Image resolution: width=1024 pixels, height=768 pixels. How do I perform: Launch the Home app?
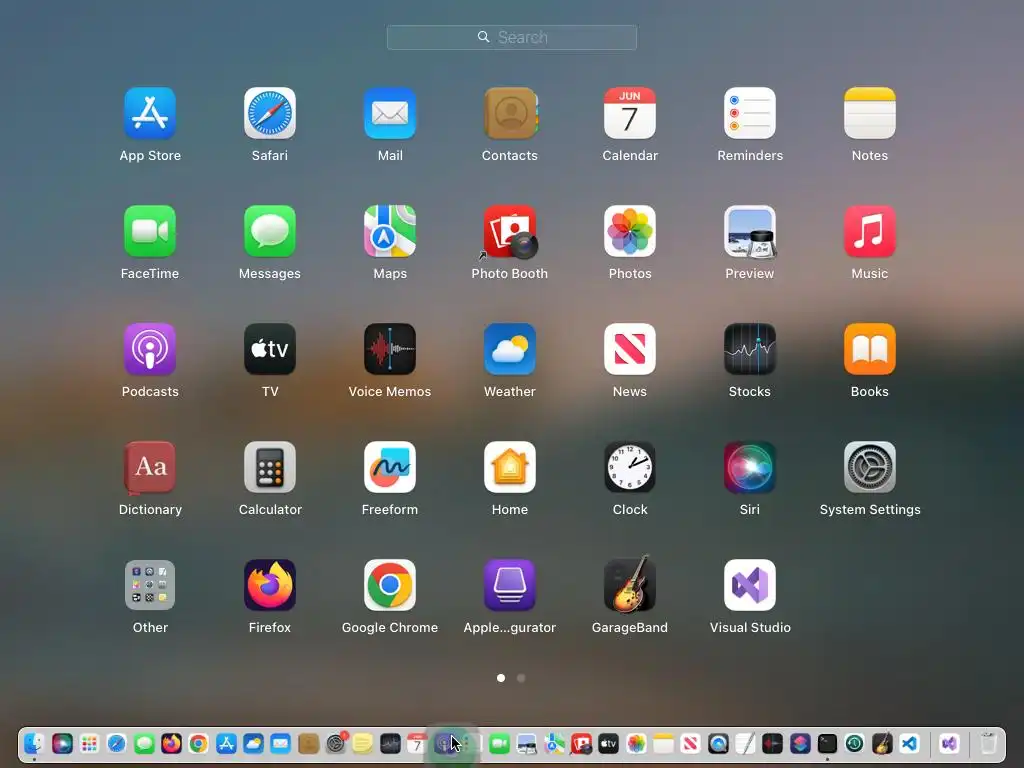tap(510, 468)
